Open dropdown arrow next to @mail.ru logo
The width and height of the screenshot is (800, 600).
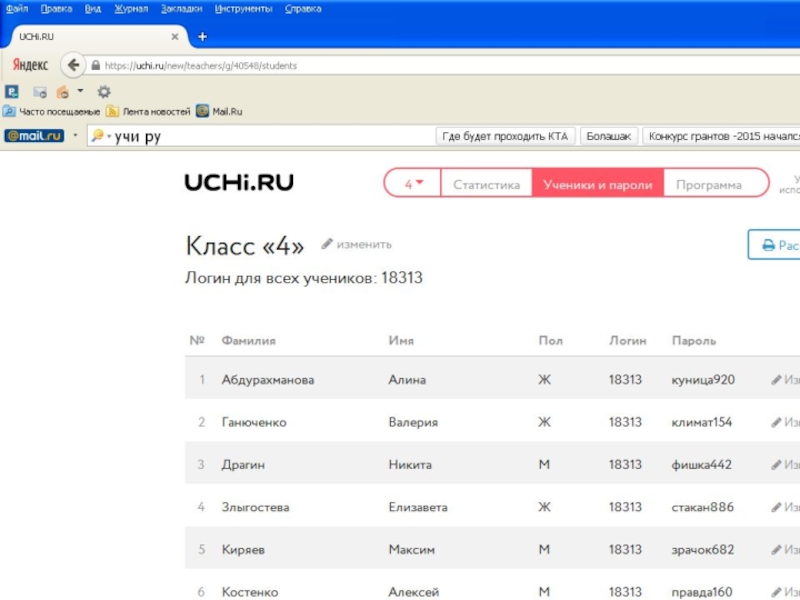click(74, 136)
